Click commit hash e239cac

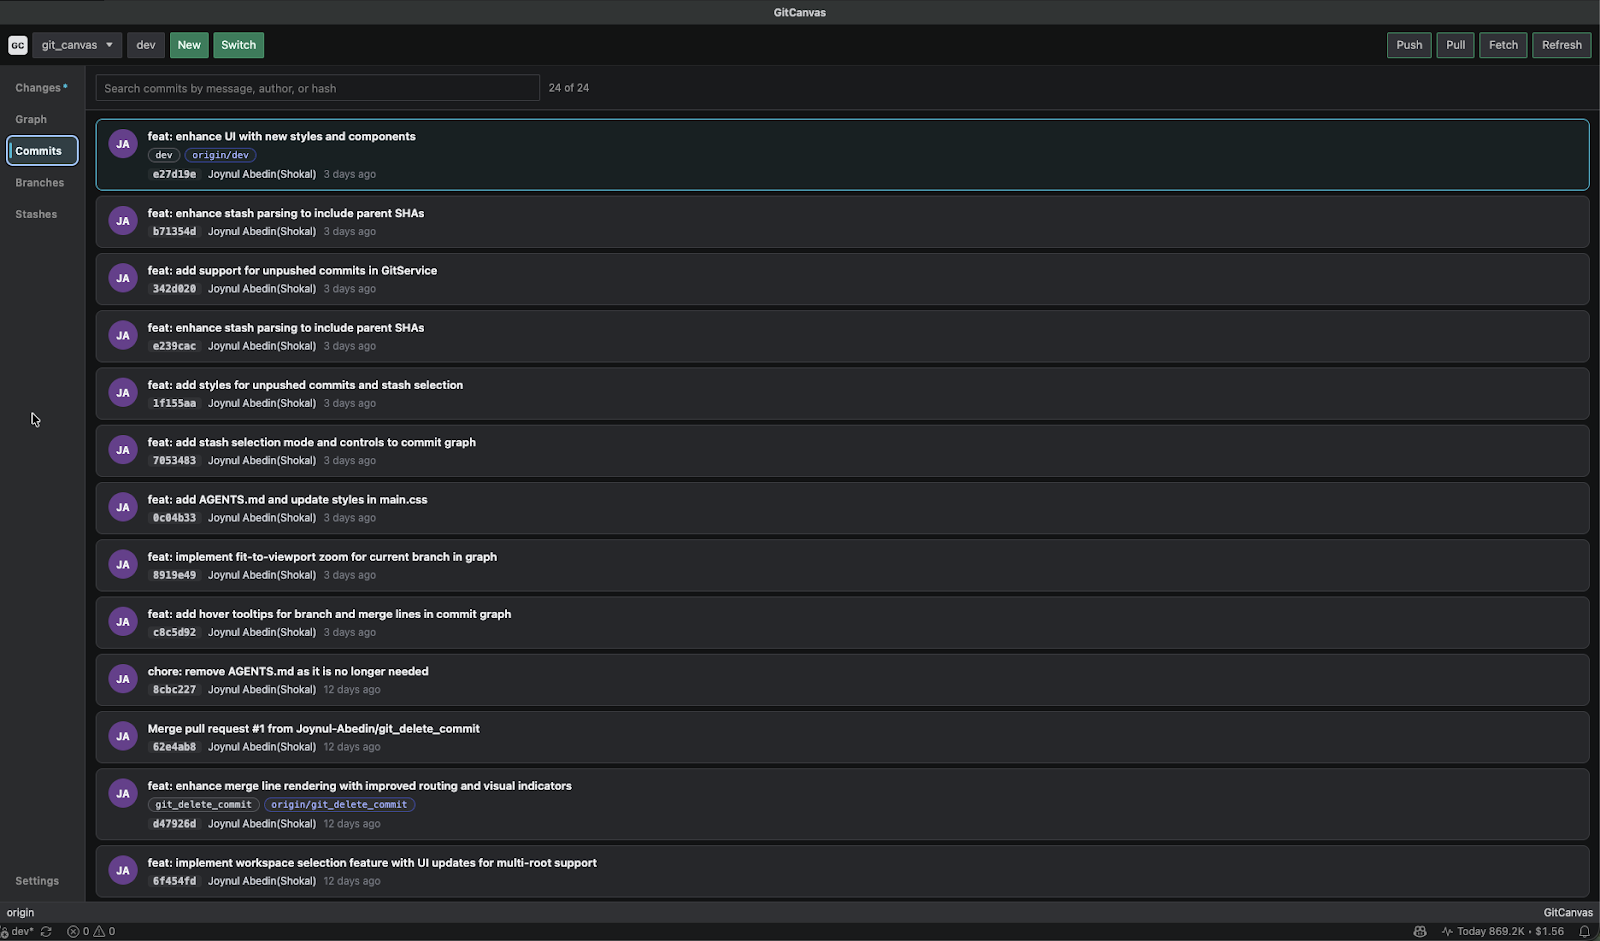174,346
